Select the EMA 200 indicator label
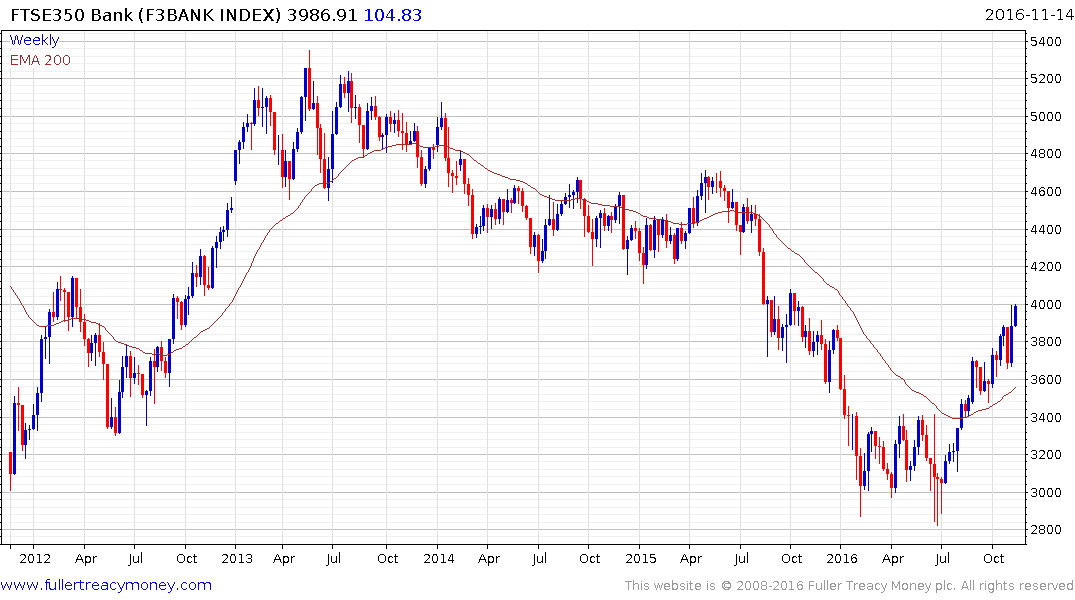Viewport: 1075px width, 600px height. point(40,60)
